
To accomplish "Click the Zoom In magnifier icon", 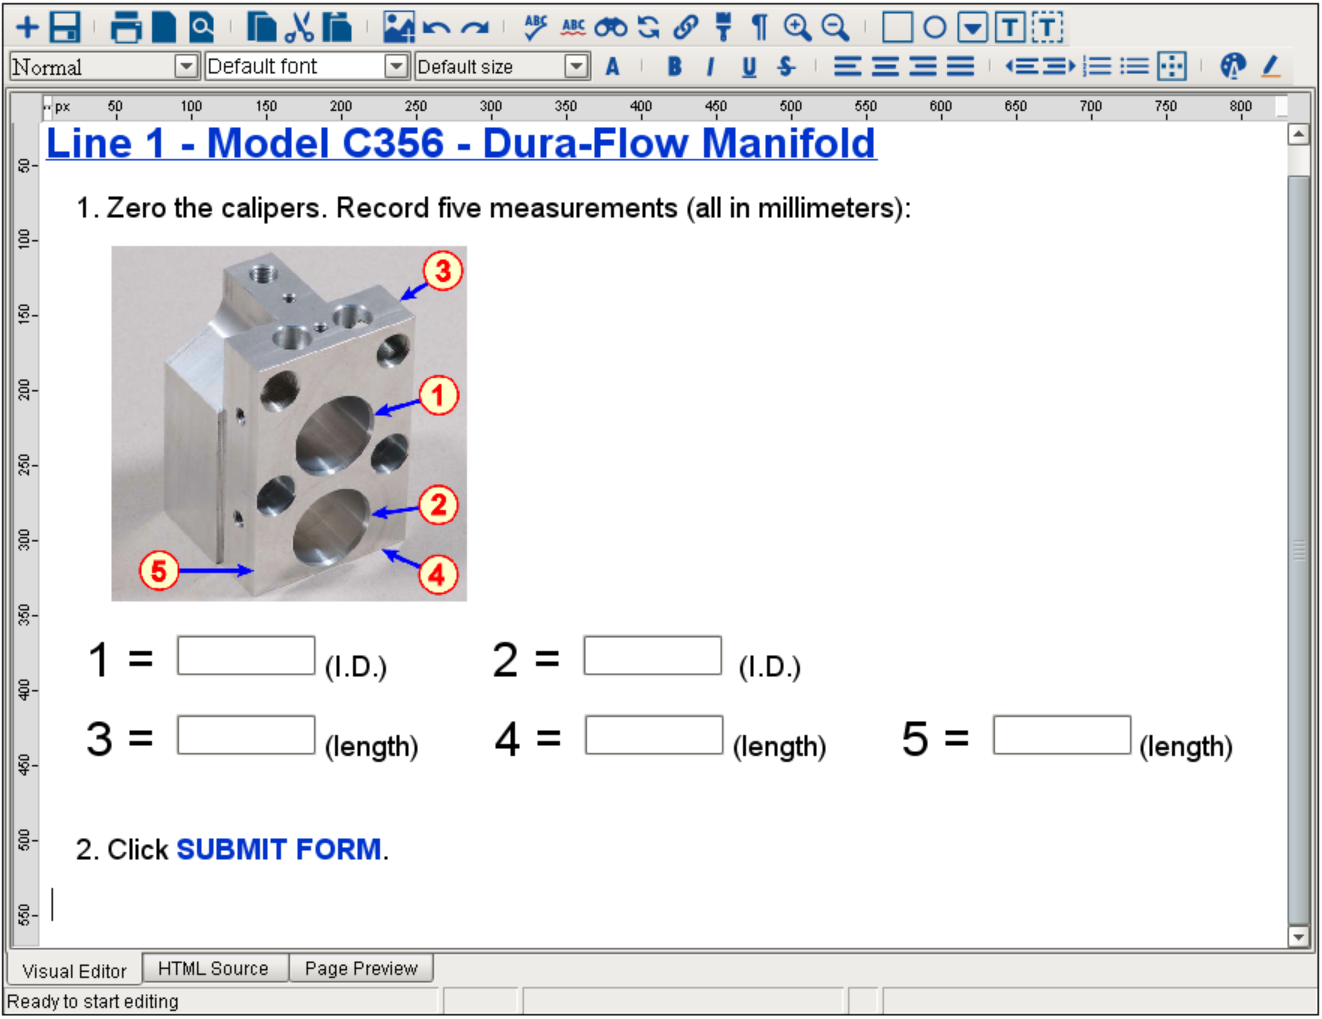I will coord(797,27).
